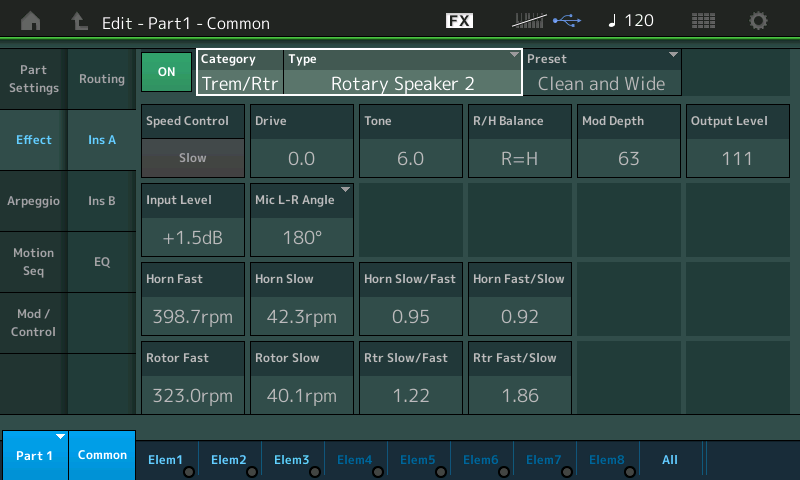Open the Mic L-R Angle dropdown
The width and height of the screenshot is (800, 480).
(301, 221)
